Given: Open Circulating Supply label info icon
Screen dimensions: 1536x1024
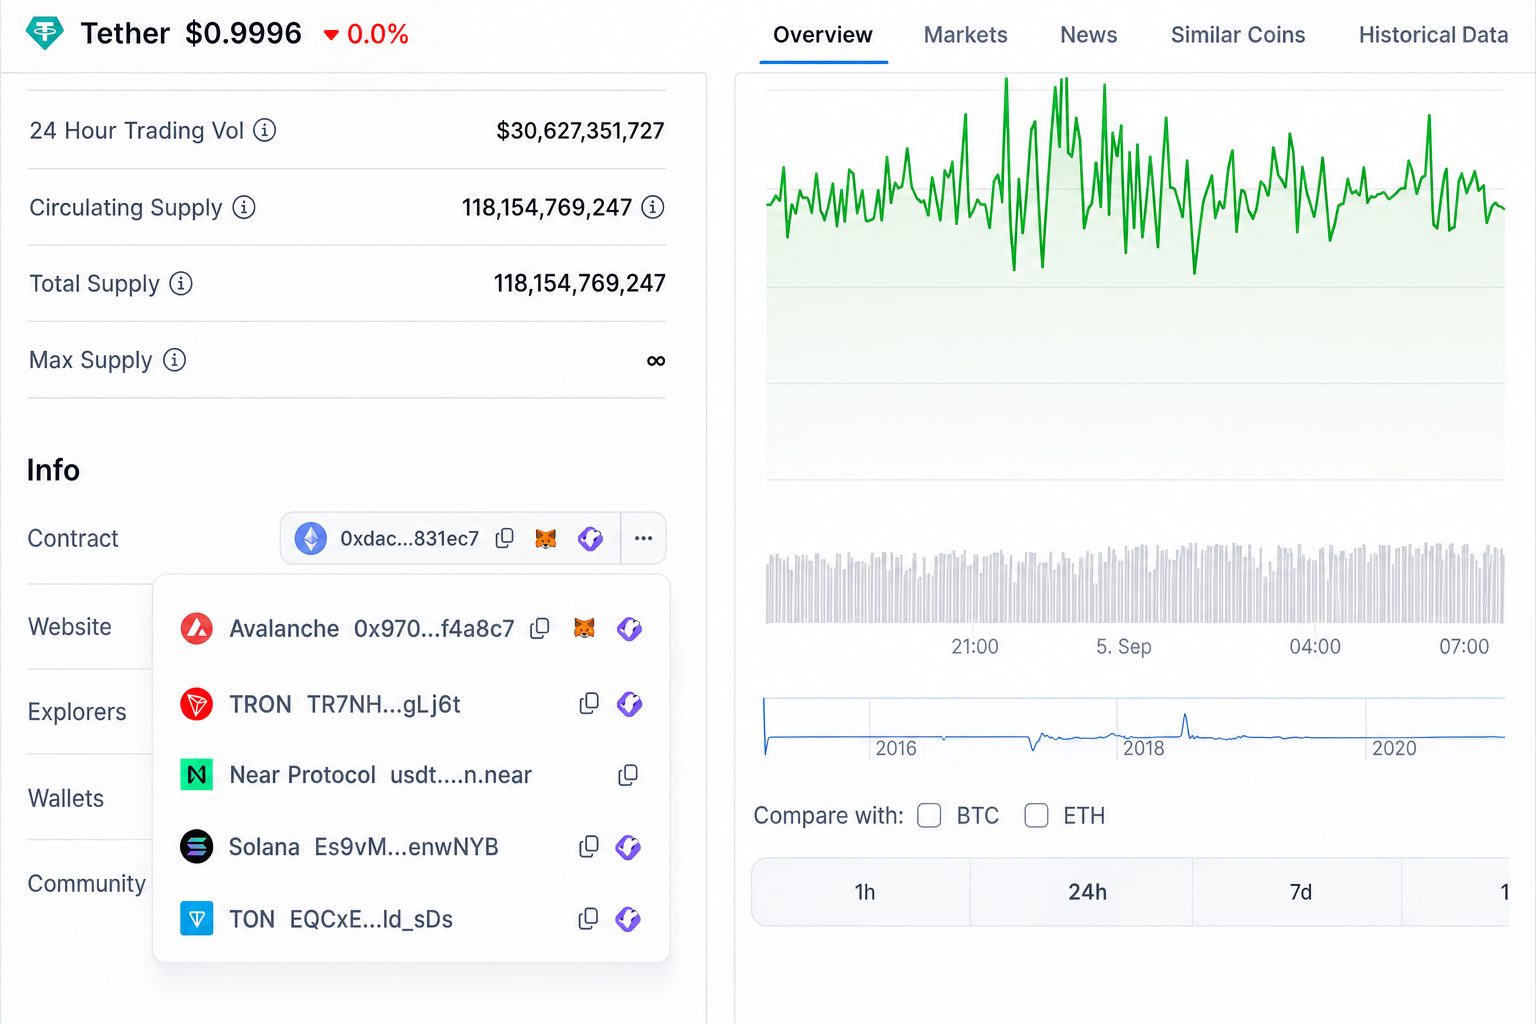Looking at the screenshot, I should (x=244, y=207).
